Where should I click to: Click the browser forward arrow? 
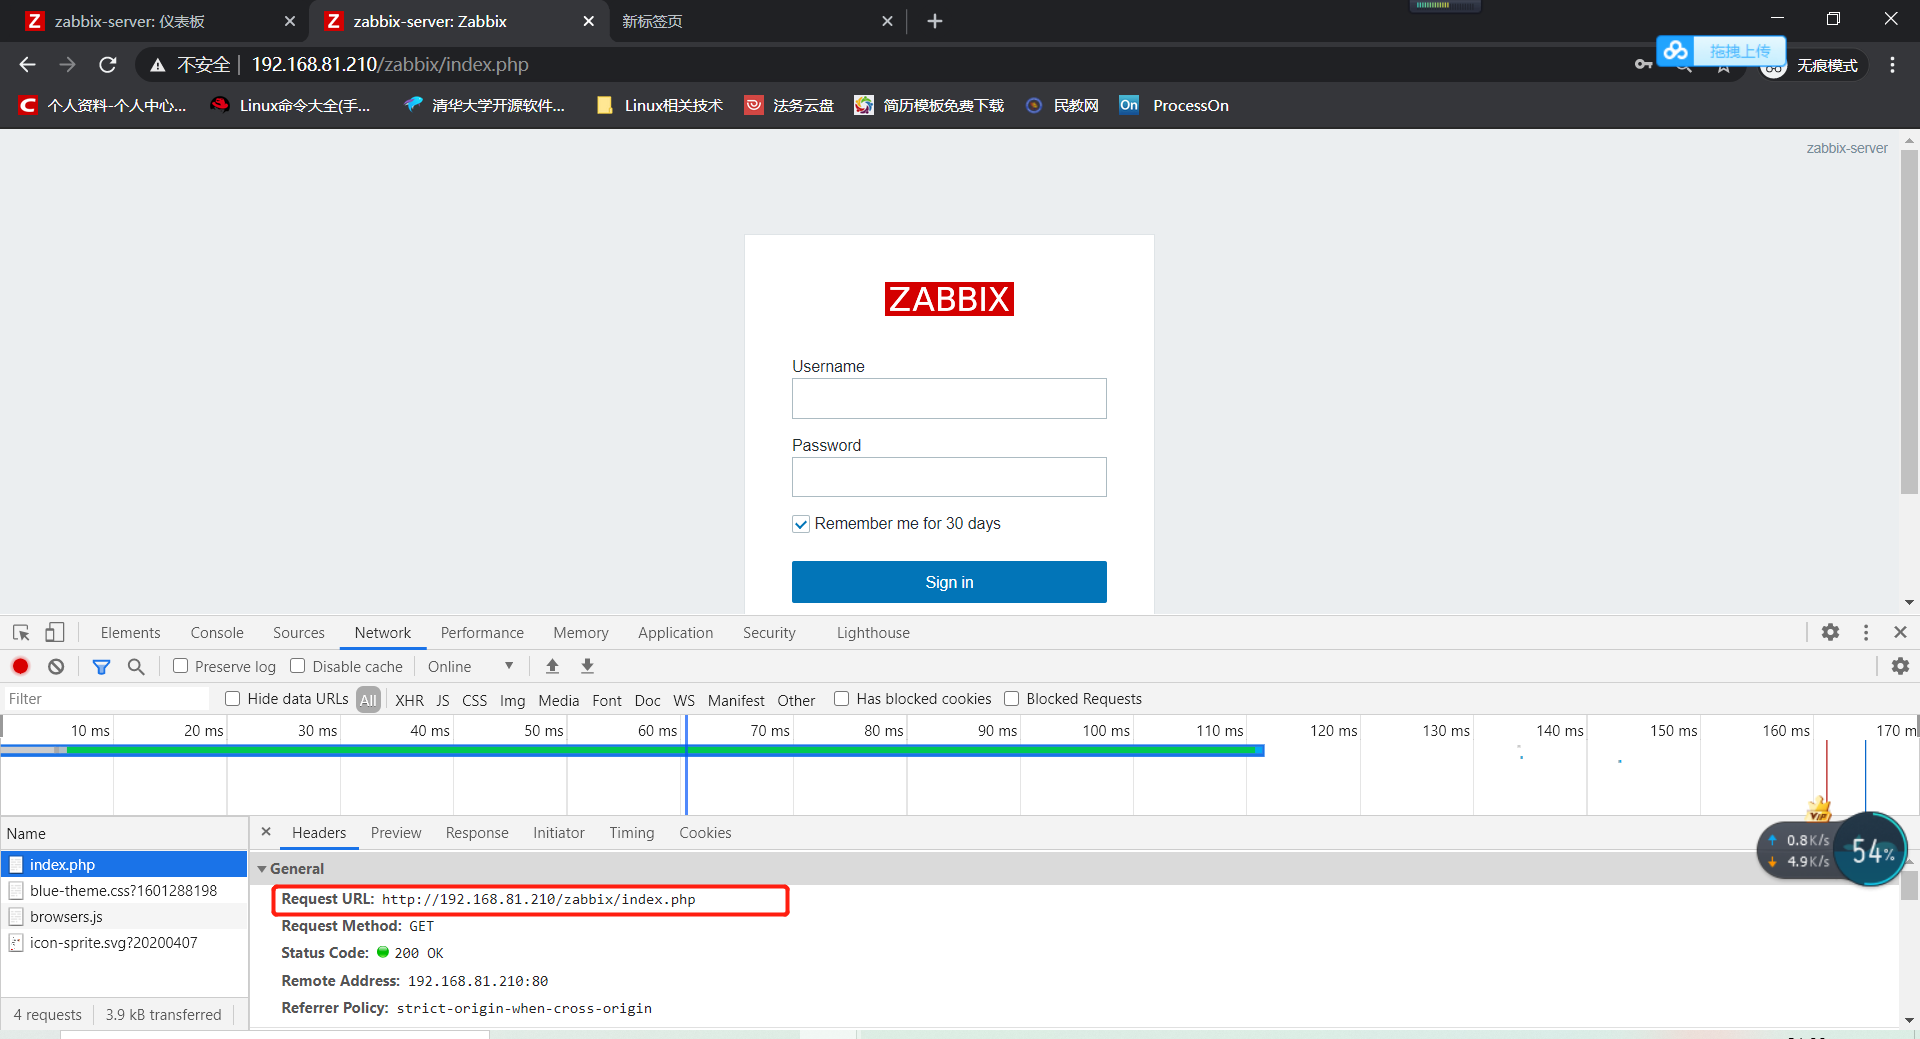[x=67, y=65]
